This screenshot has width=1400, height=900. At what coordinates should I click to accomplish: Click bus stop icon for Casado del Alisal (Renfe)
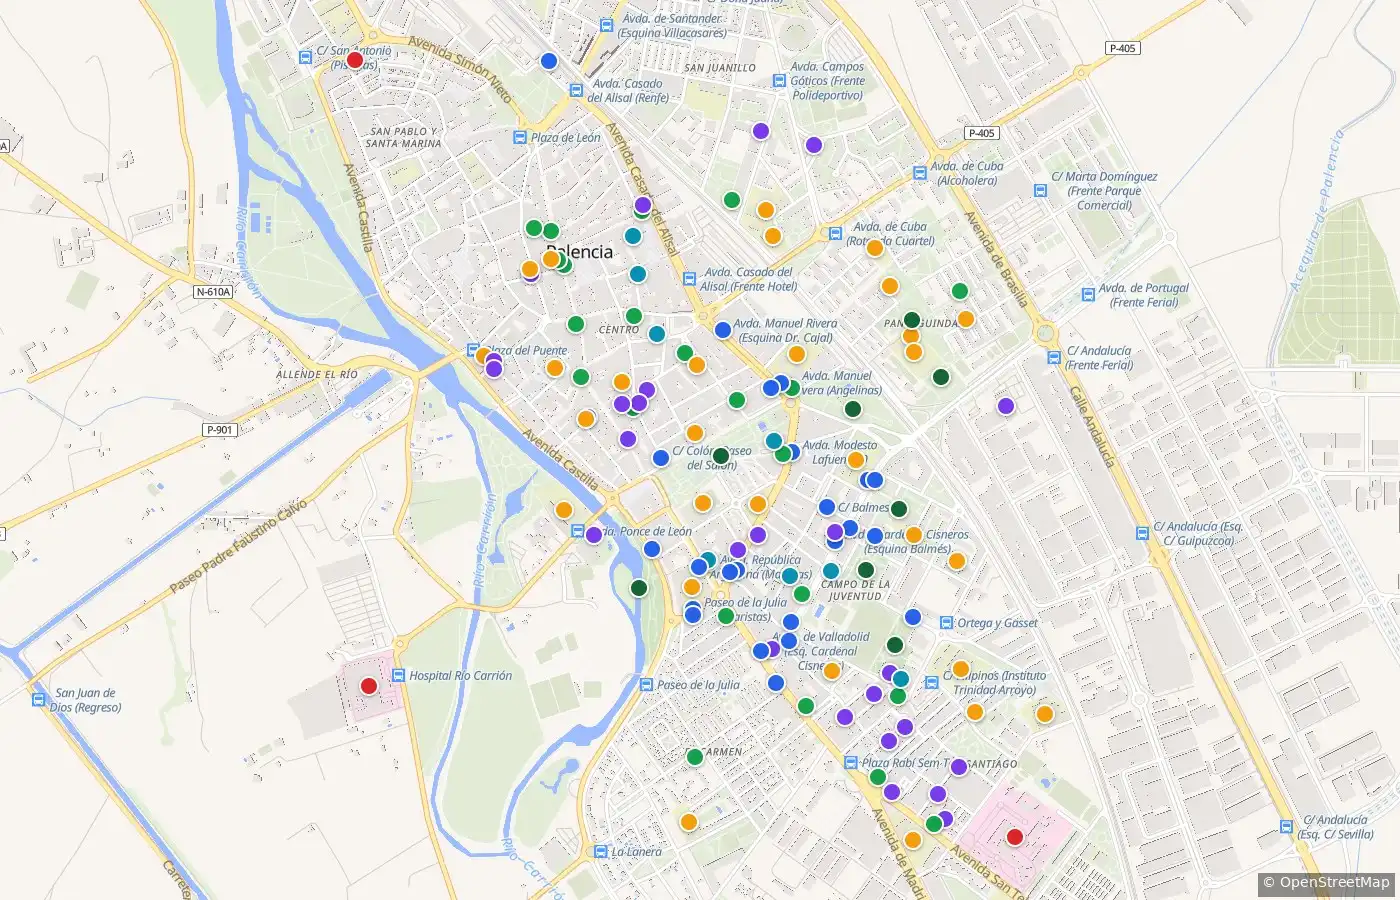[576, 90]
